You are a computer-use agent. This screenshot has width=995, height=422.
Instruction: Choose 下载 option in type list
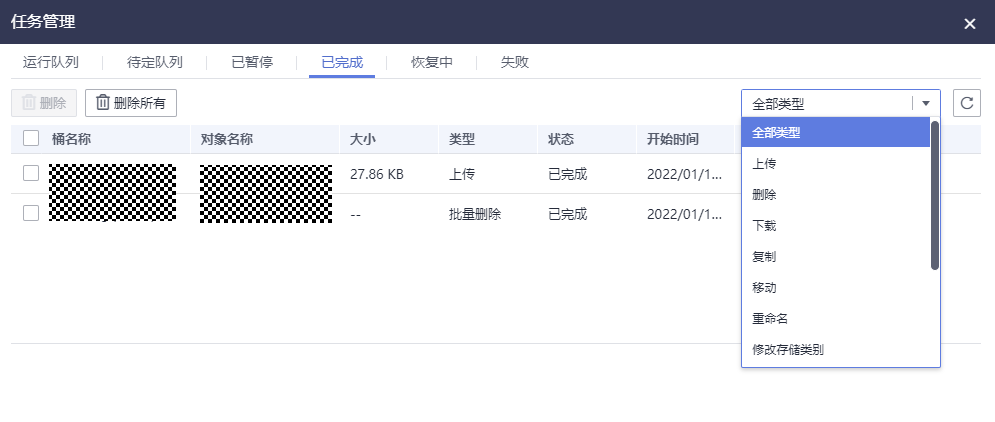[x=836, y=226]
